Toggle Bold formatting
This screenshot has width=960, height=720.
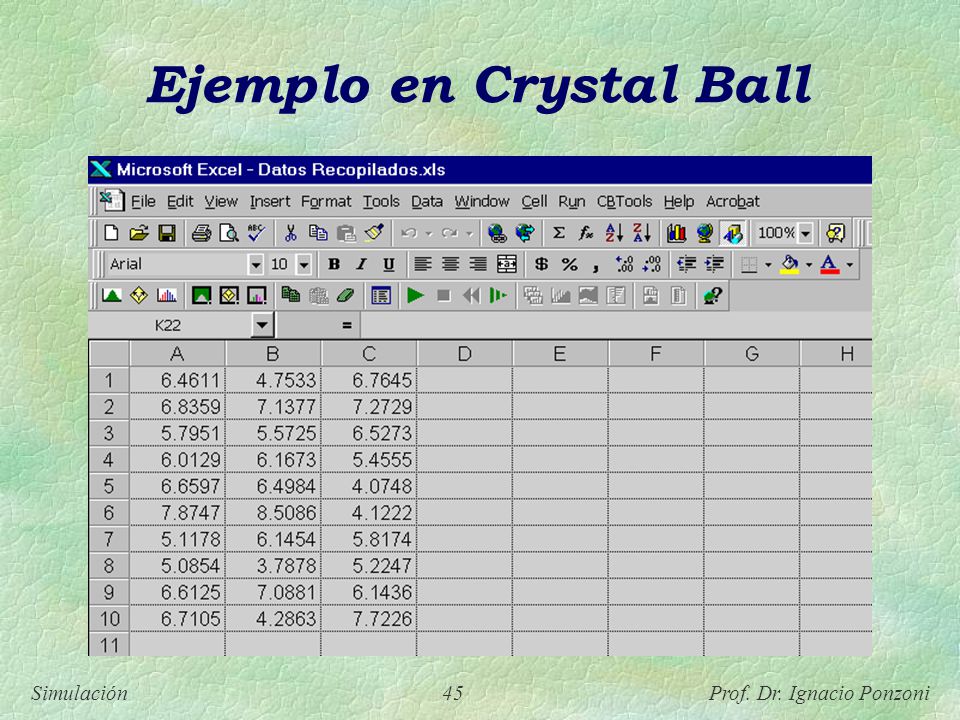tap(334, 264)
